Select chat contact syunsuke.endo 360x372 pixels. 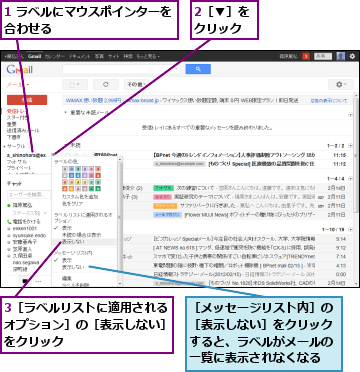(30, 235)
